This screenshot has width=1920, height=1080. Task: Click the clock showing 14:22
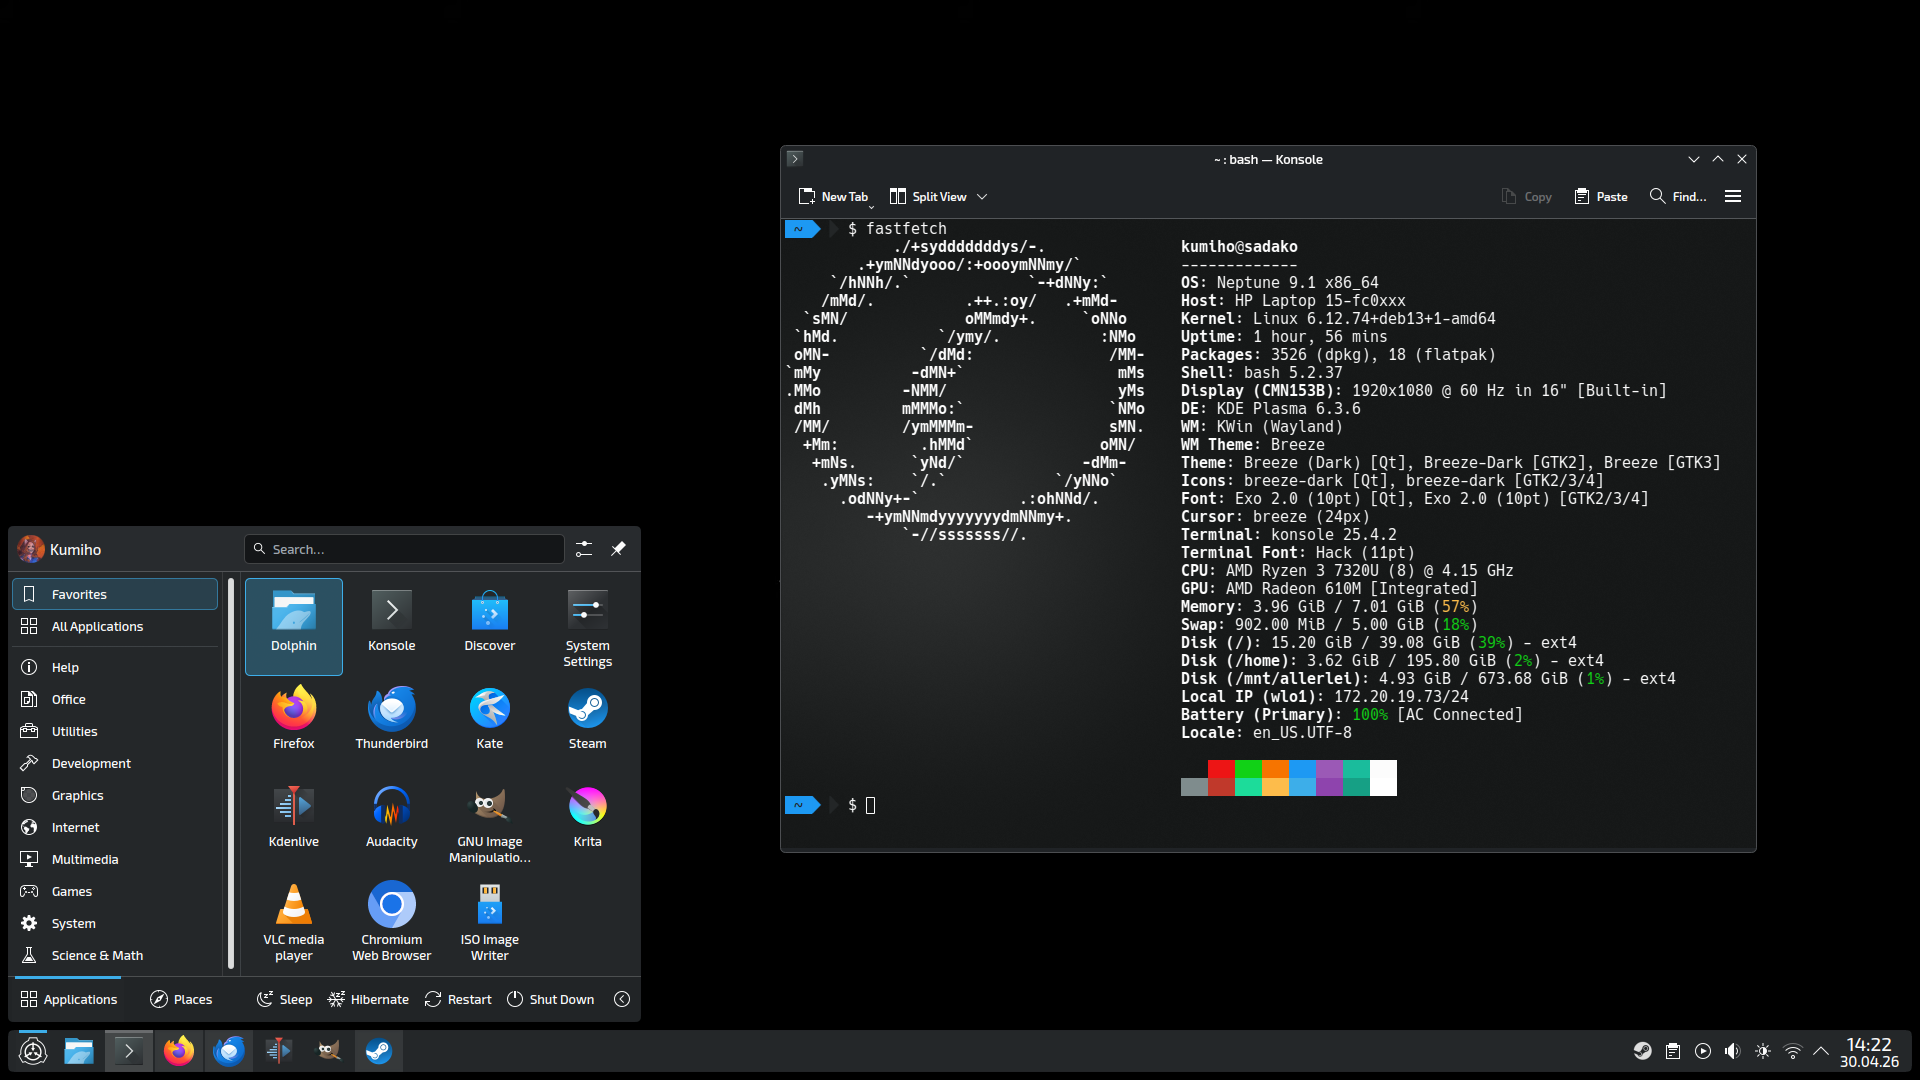point(1869,1044)
